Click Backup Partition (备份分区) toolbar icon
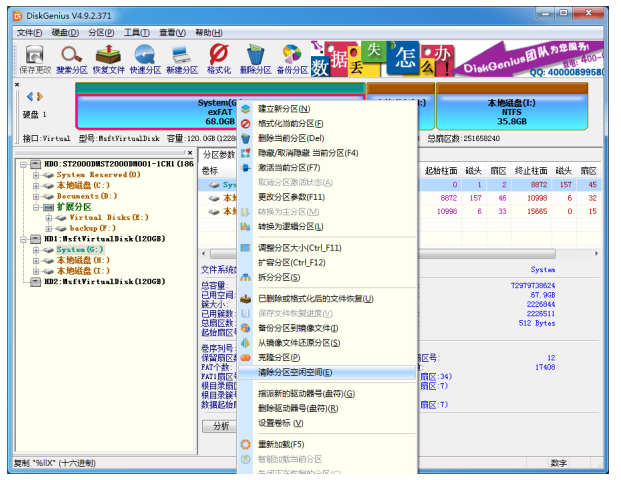Screen dimensions: 621x480 tap(292, 59)
